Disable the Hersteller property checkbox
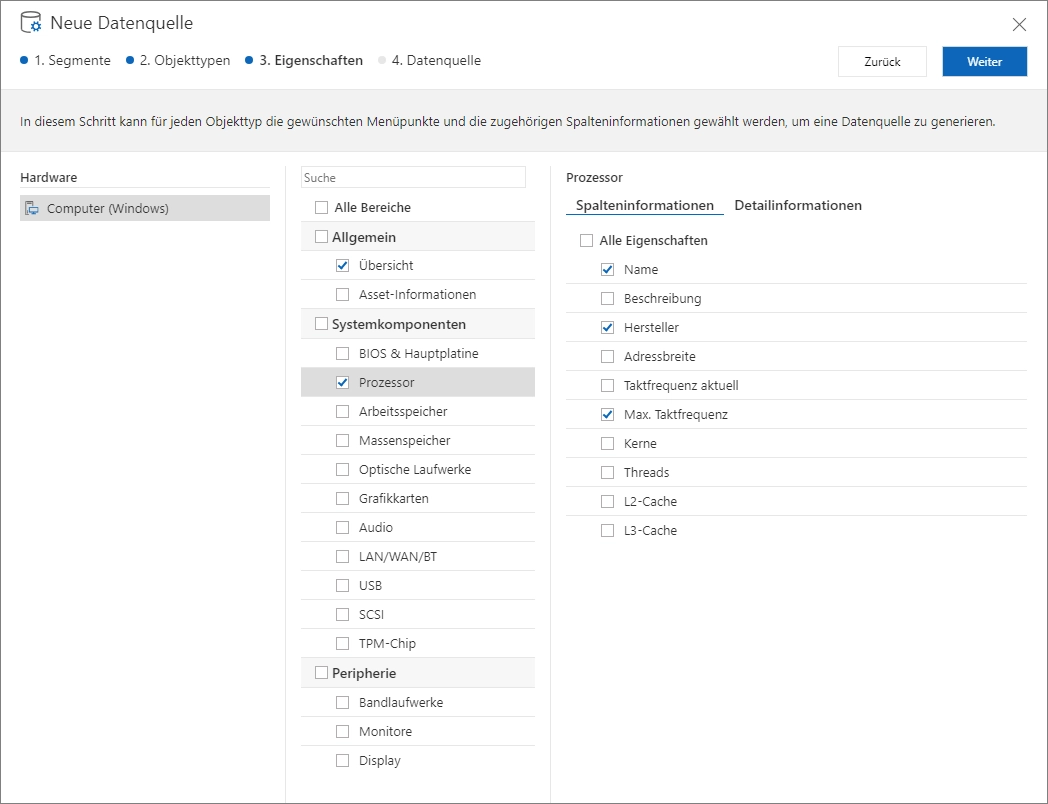The width and height of the screenshot is (1048, 804). coord(607,328)
